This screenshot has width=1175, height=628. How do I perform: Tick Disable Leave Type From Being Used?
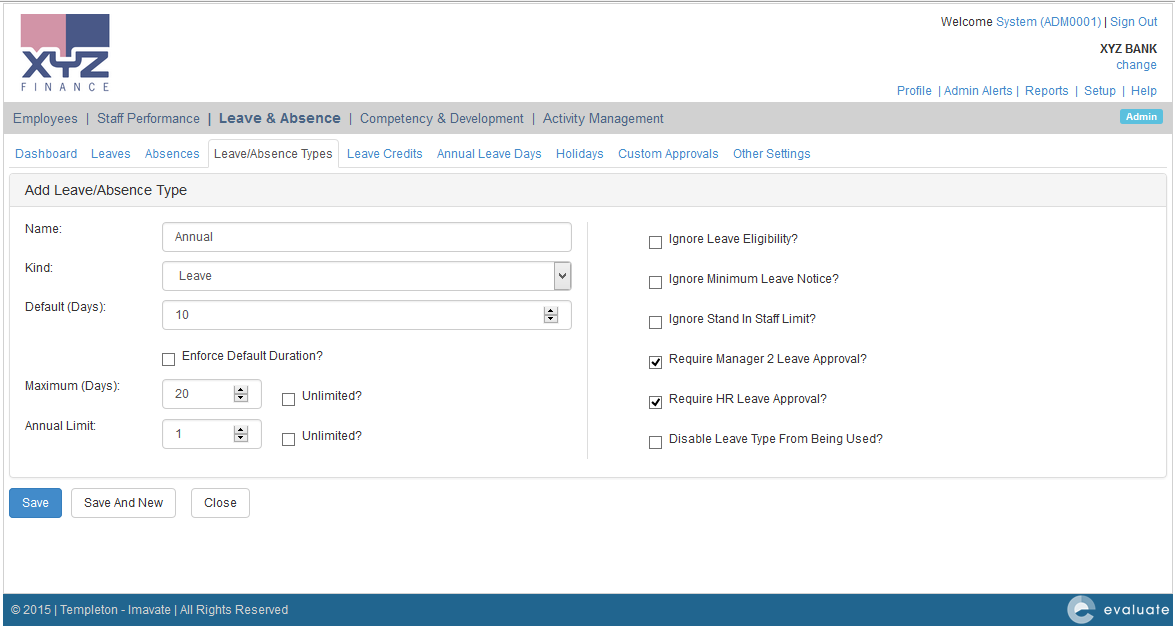click(x=656, y=442)
